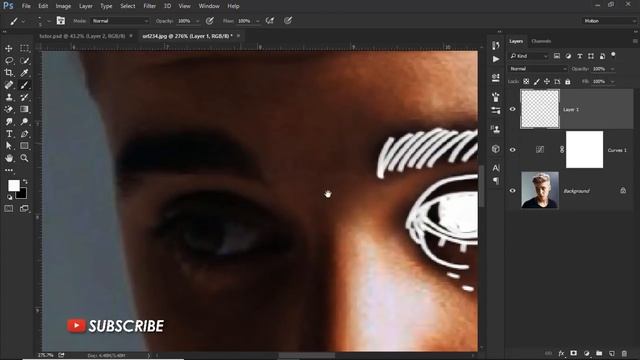Toggle lock all for layer
The width and height of the screenshot is (640, 360).
click(x=568, y=82)
